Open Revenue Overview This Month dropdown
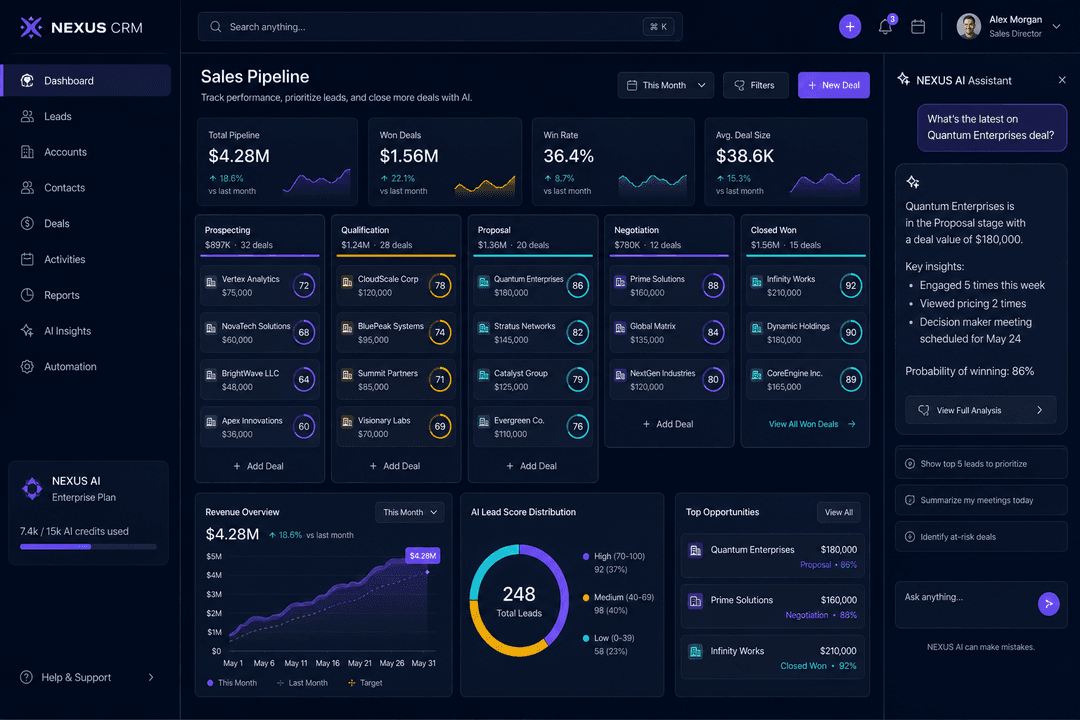Viewport: 1080px width, 720px height. click(410, 513)
